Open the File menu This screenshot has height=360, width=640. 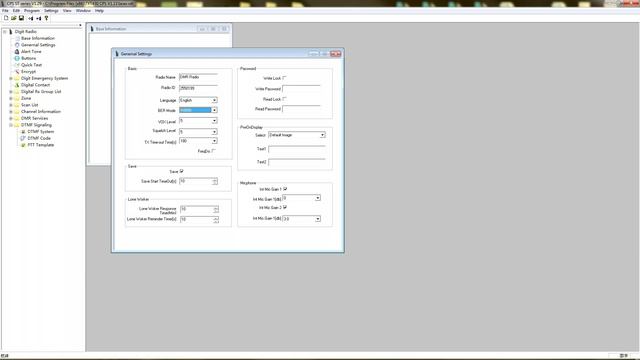[5, 11]
